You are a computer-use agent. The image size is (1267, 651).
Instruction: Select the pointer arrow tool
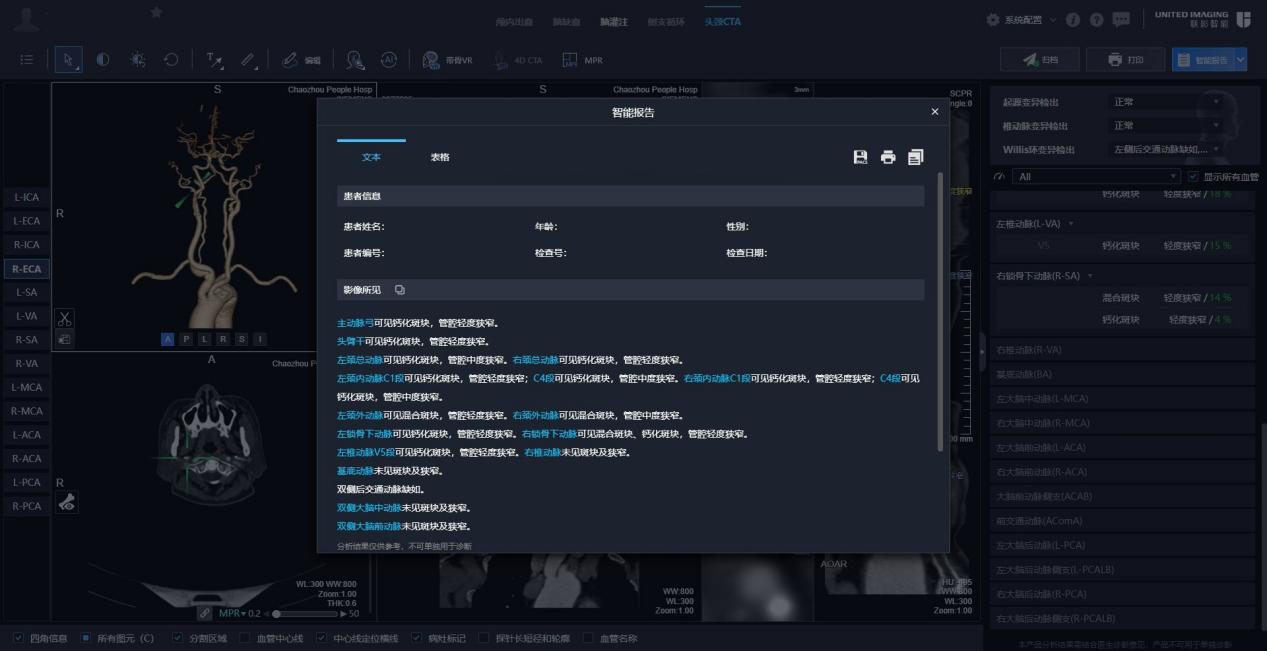68,60
